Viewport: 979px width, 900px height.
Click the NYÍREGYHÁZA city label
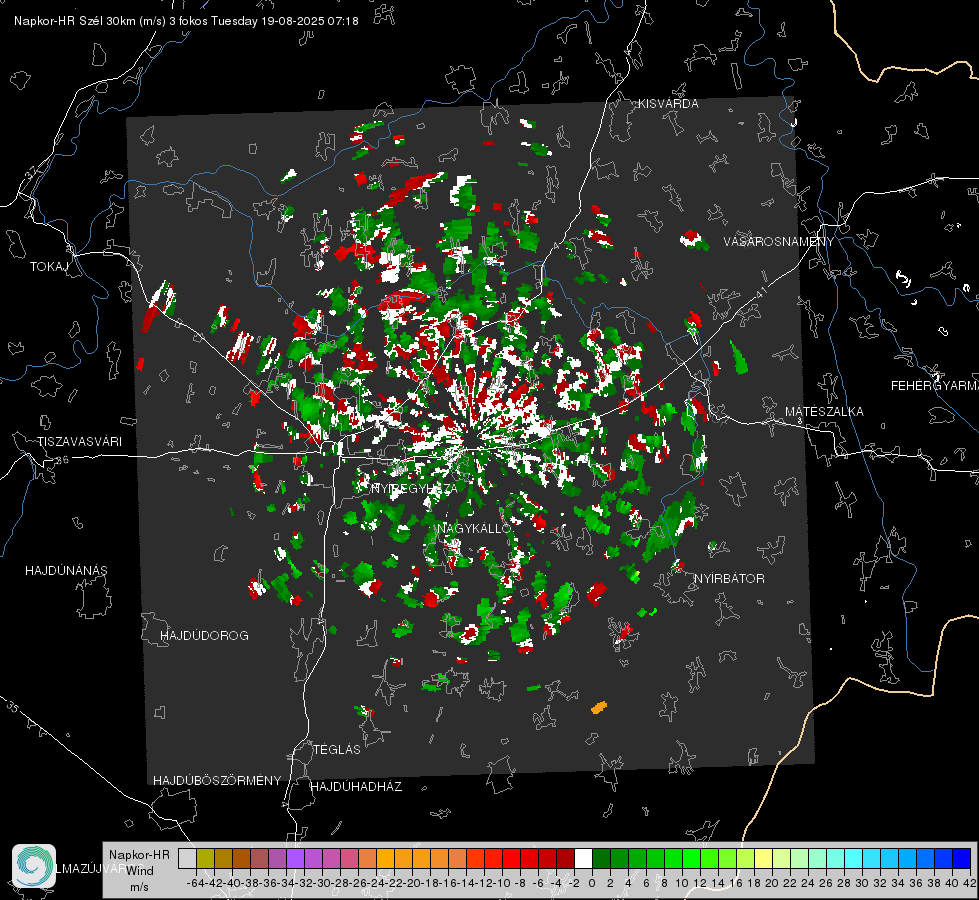[x=414, y=488]
